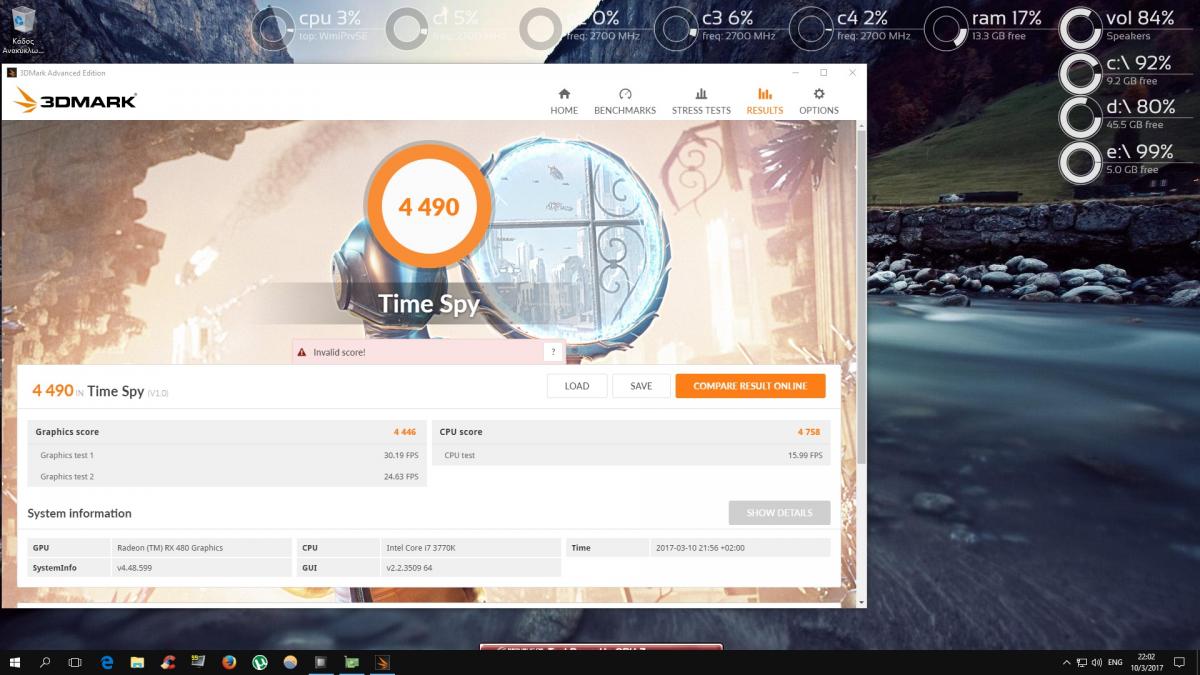Open STRESS TESTS section

701,101
